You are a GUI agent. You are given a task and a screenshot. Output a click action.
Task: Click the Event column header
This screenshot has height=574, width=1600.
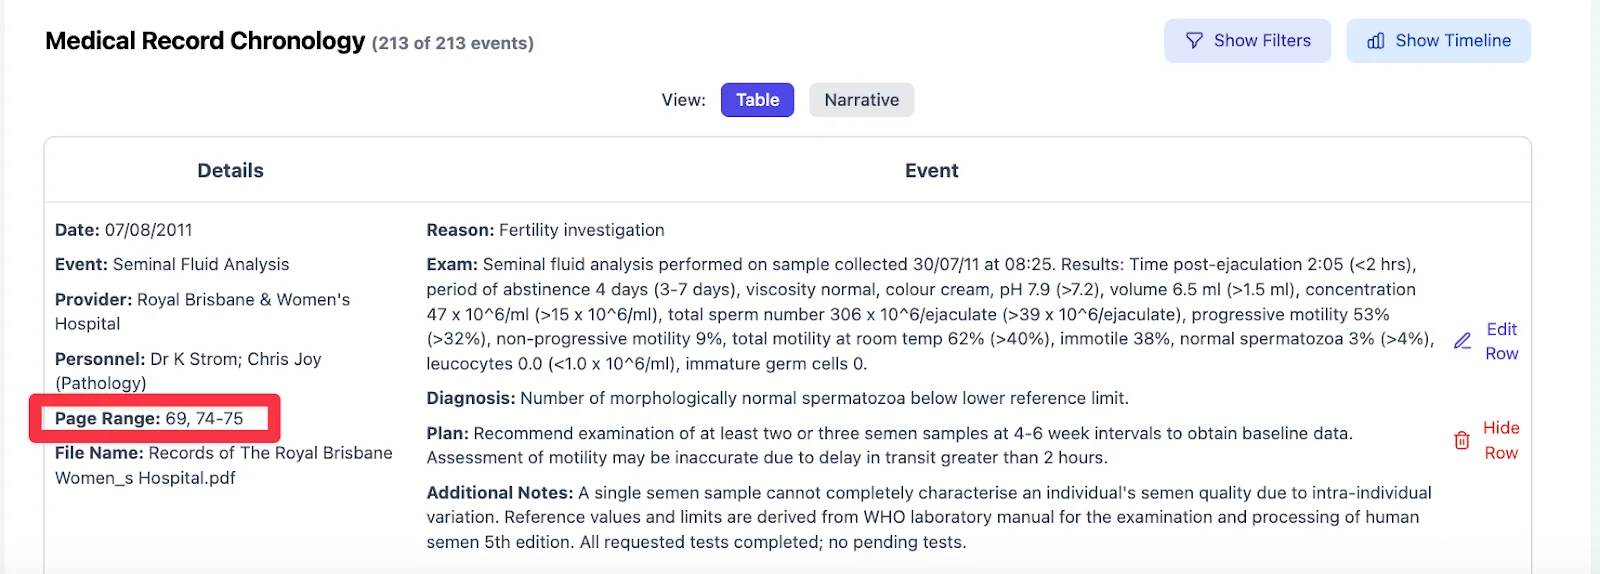click(x=931, y=171)
